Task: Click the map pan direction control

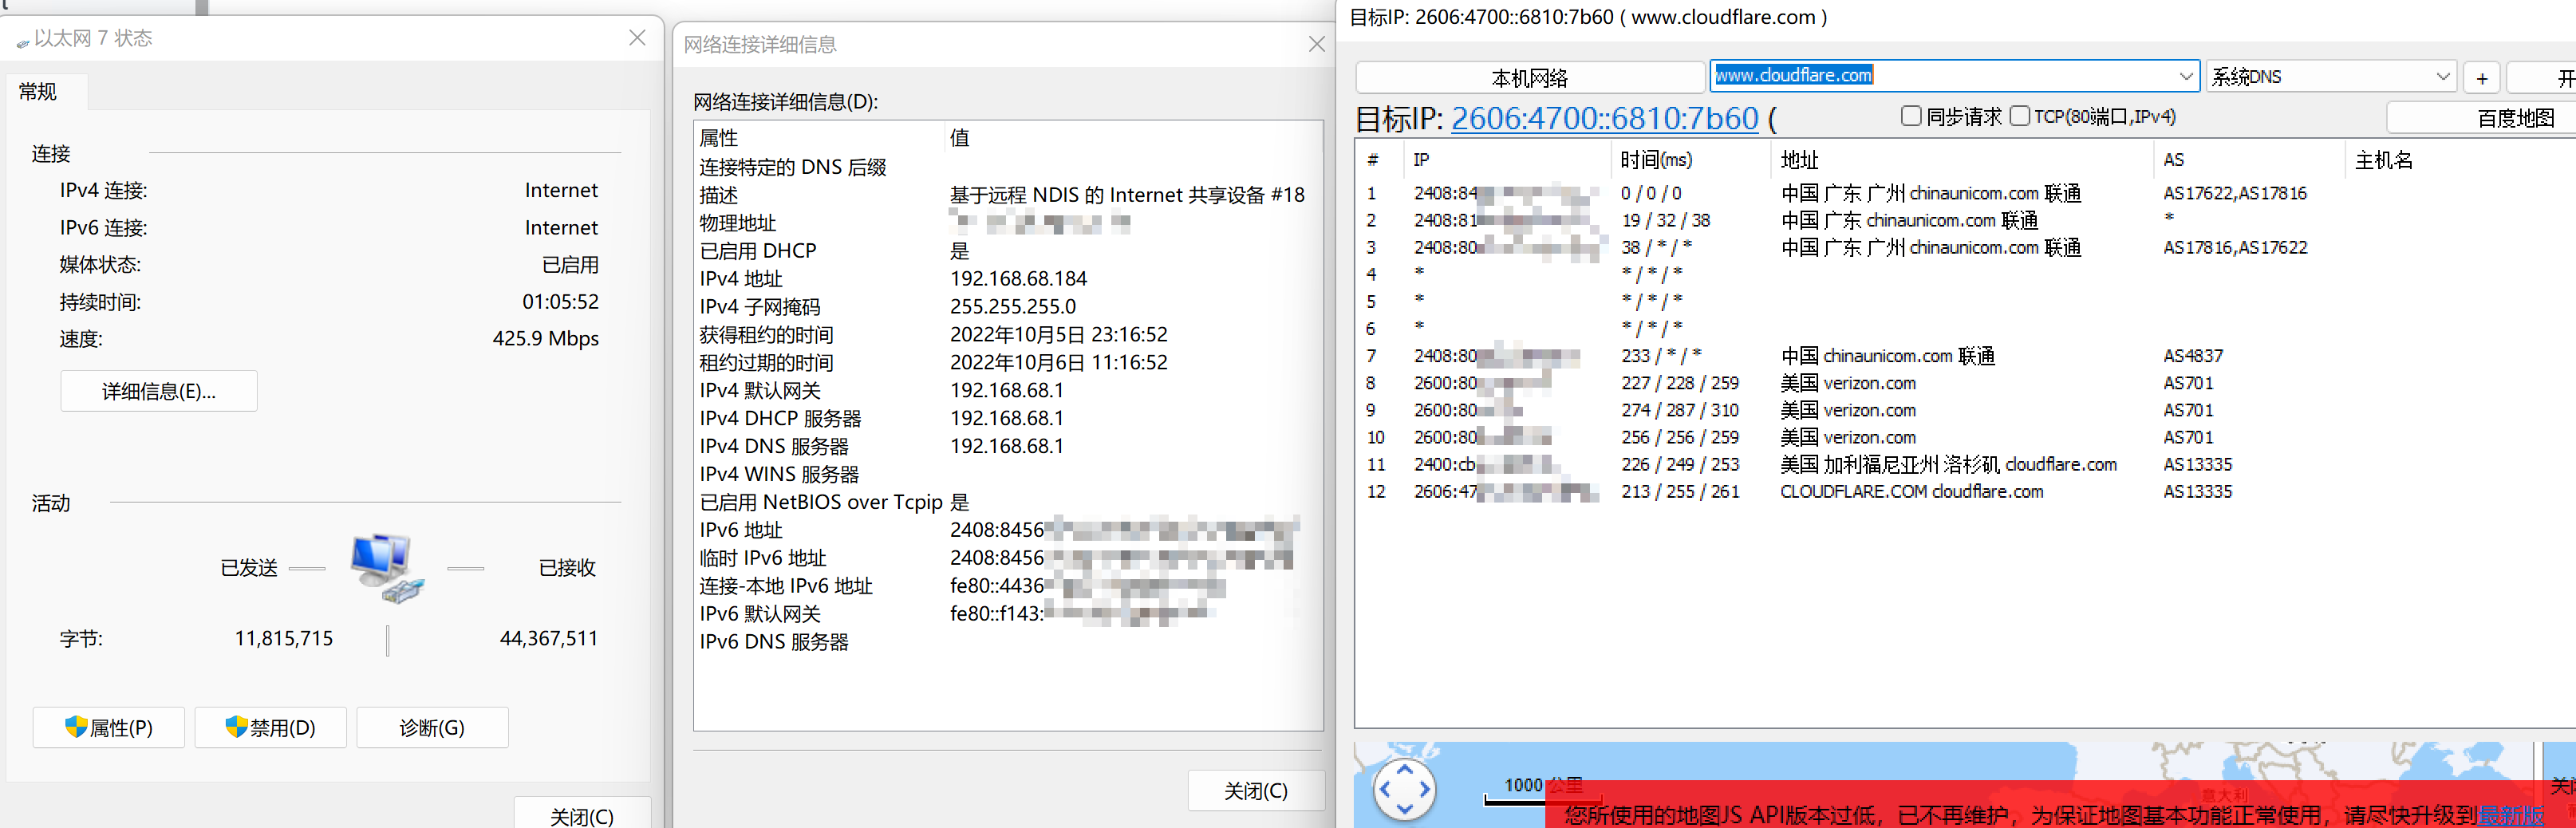Action: [1404, 789]
